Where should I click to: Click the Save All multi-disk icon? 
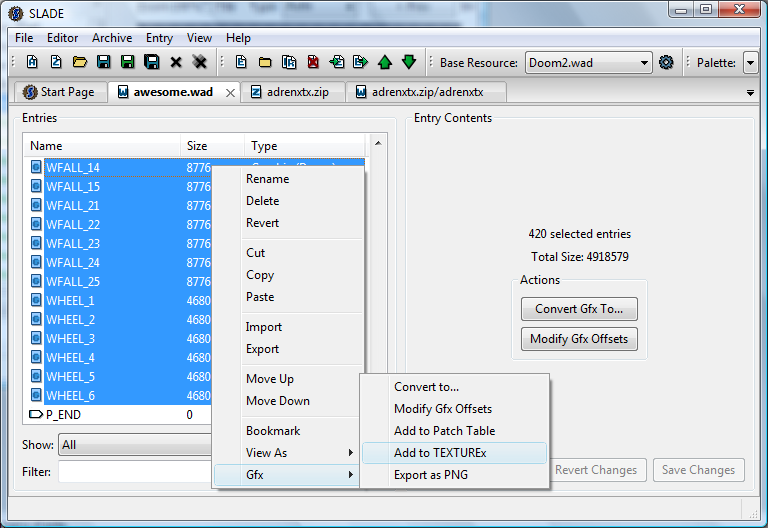click(x=152, y=62)
